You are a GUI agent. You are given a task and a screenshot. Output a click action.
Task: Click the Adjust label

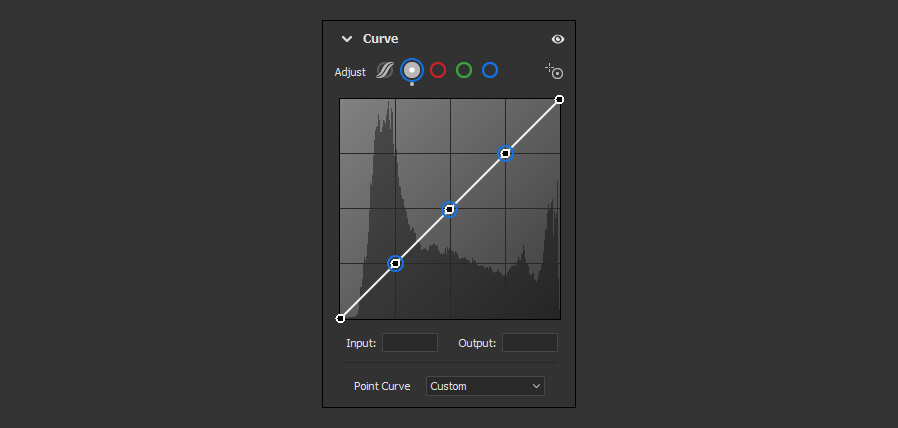click(x=350, y=72)
